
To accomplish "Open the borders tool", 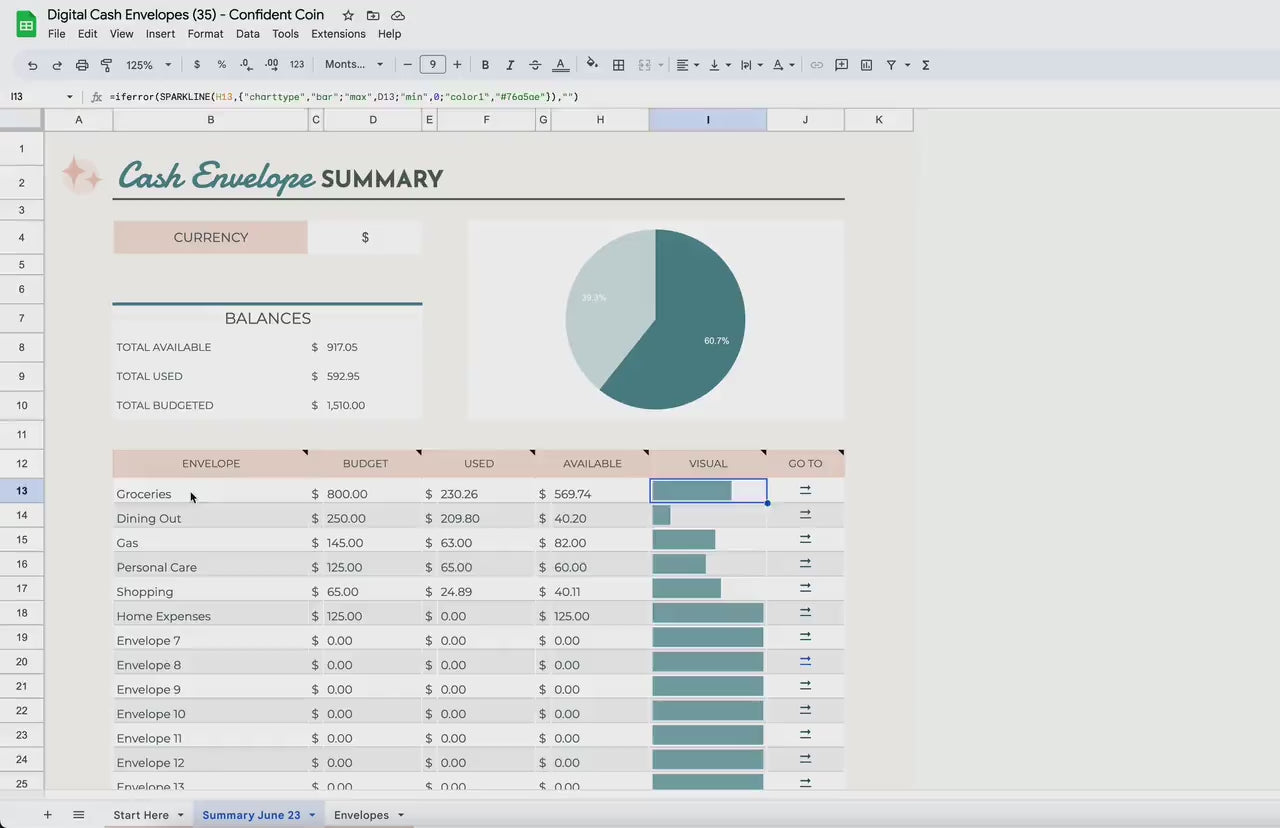I will pyautogui.click(x=619, y=65).
